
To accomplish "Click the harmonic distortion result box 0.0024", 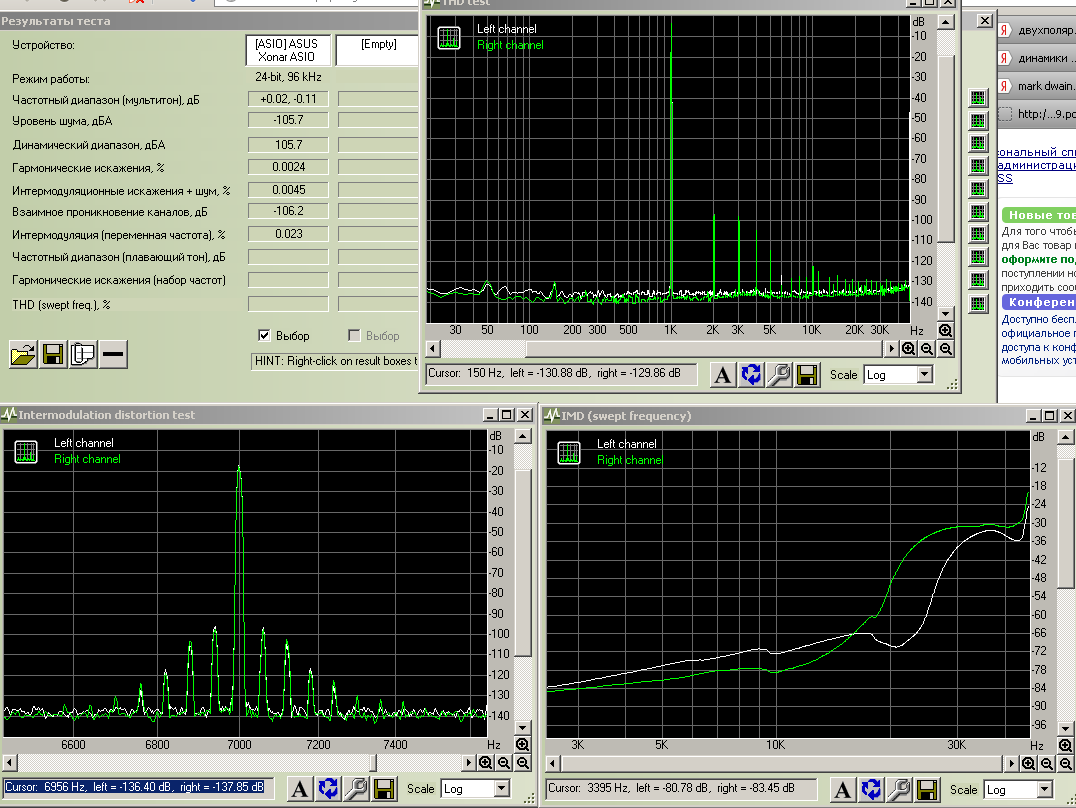I will tap(288, 167).
